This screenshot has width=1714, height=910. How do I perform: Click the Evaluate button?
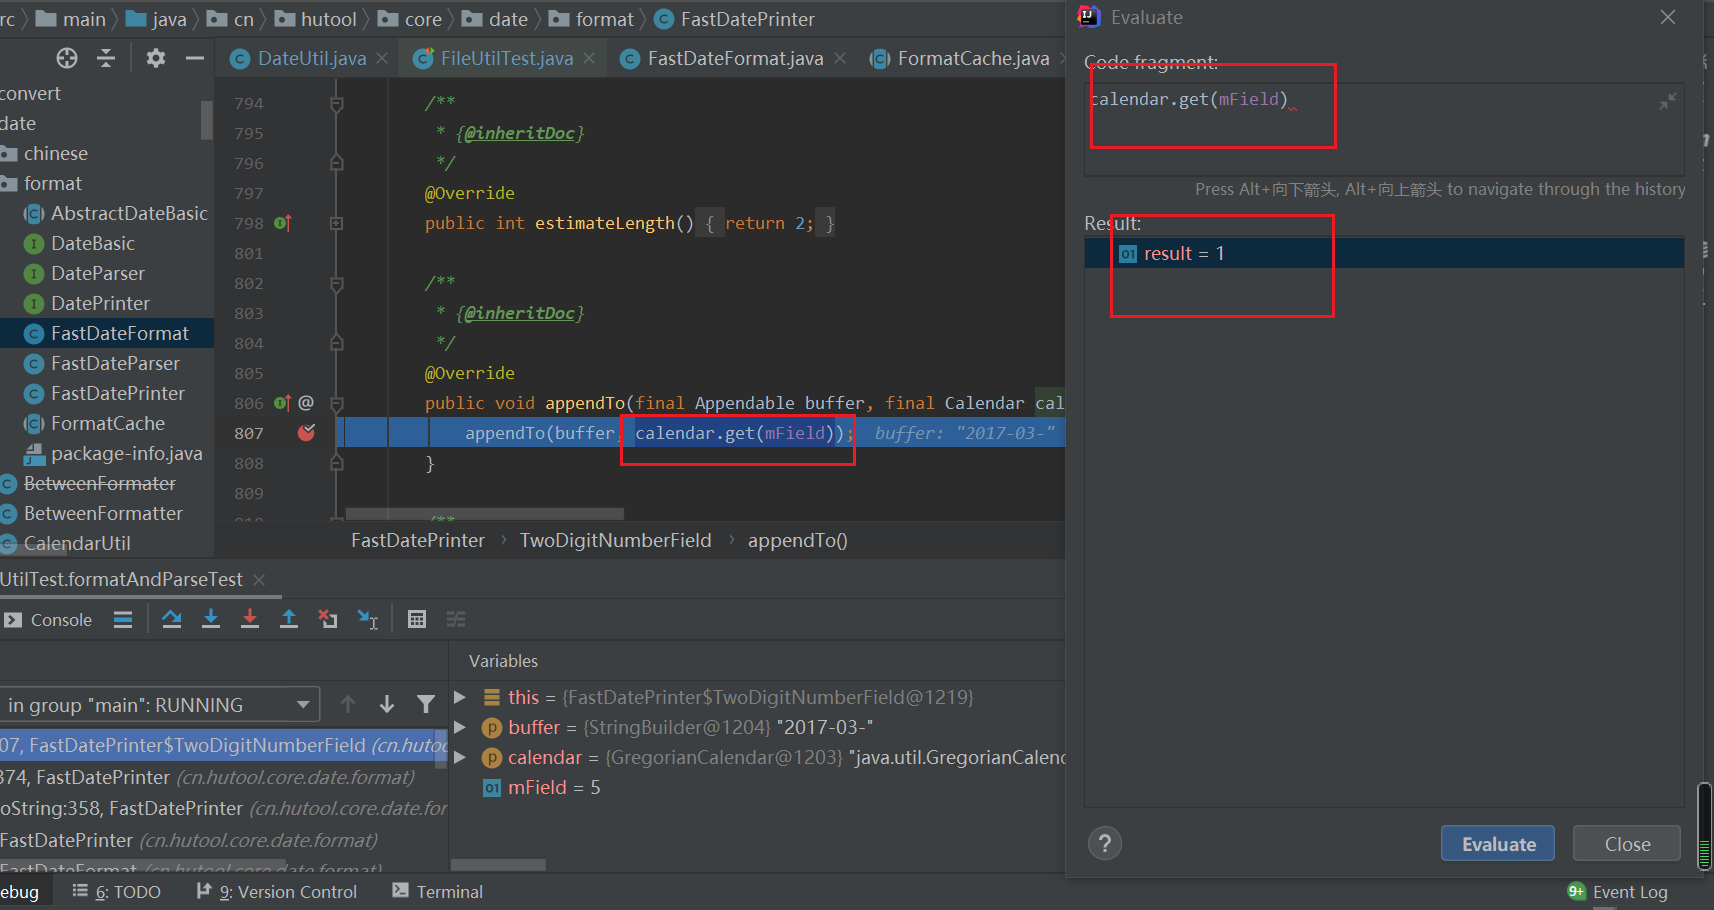click(x=1498, y=844)
